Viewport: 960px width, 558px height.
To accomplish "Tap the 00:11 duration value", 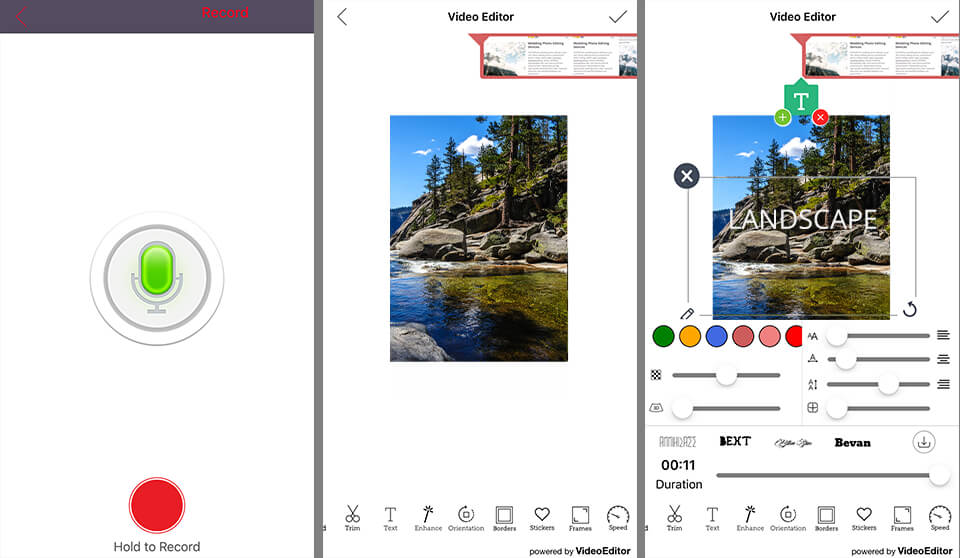I will coord(678,465).
